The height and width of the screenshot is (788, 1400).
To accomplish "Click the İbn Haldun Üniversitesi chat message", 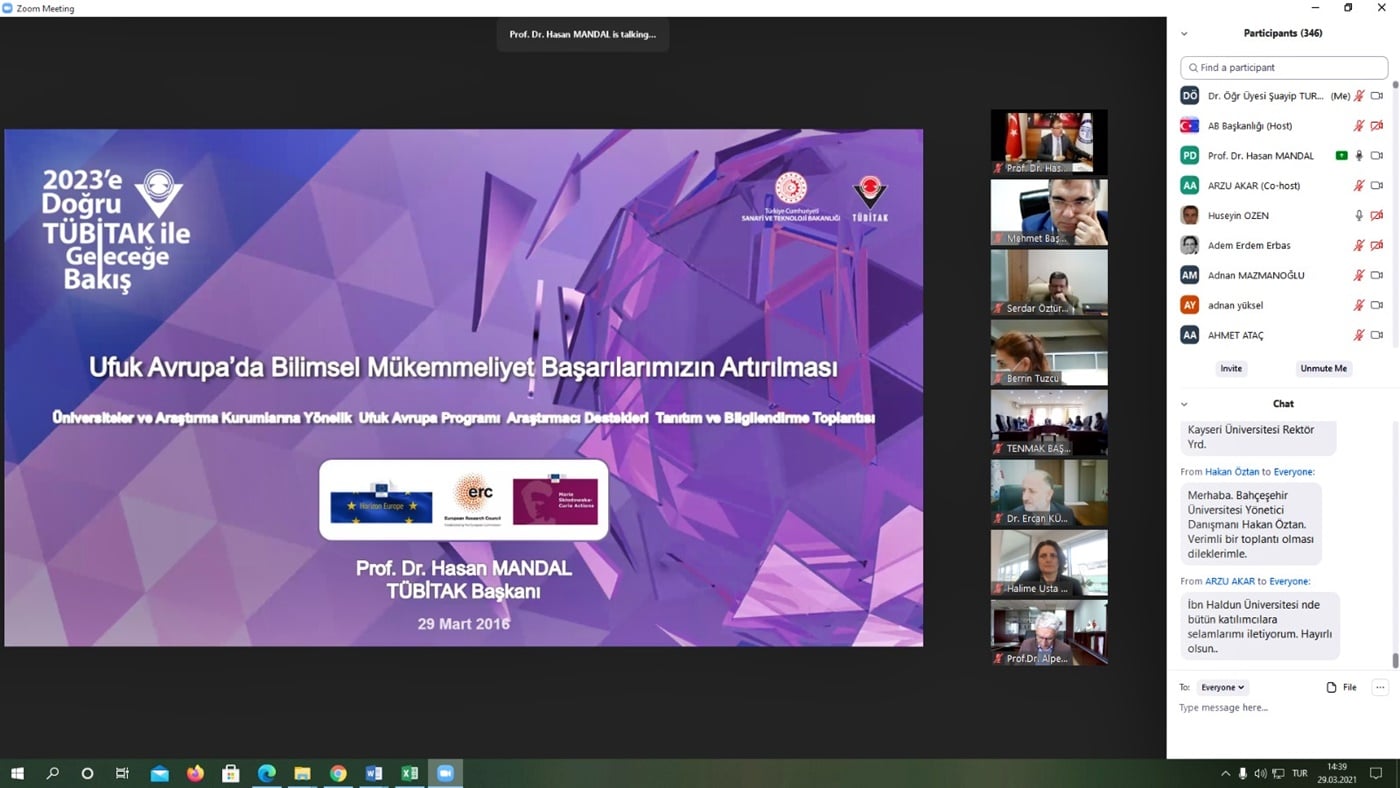I will coord(1260,626).
